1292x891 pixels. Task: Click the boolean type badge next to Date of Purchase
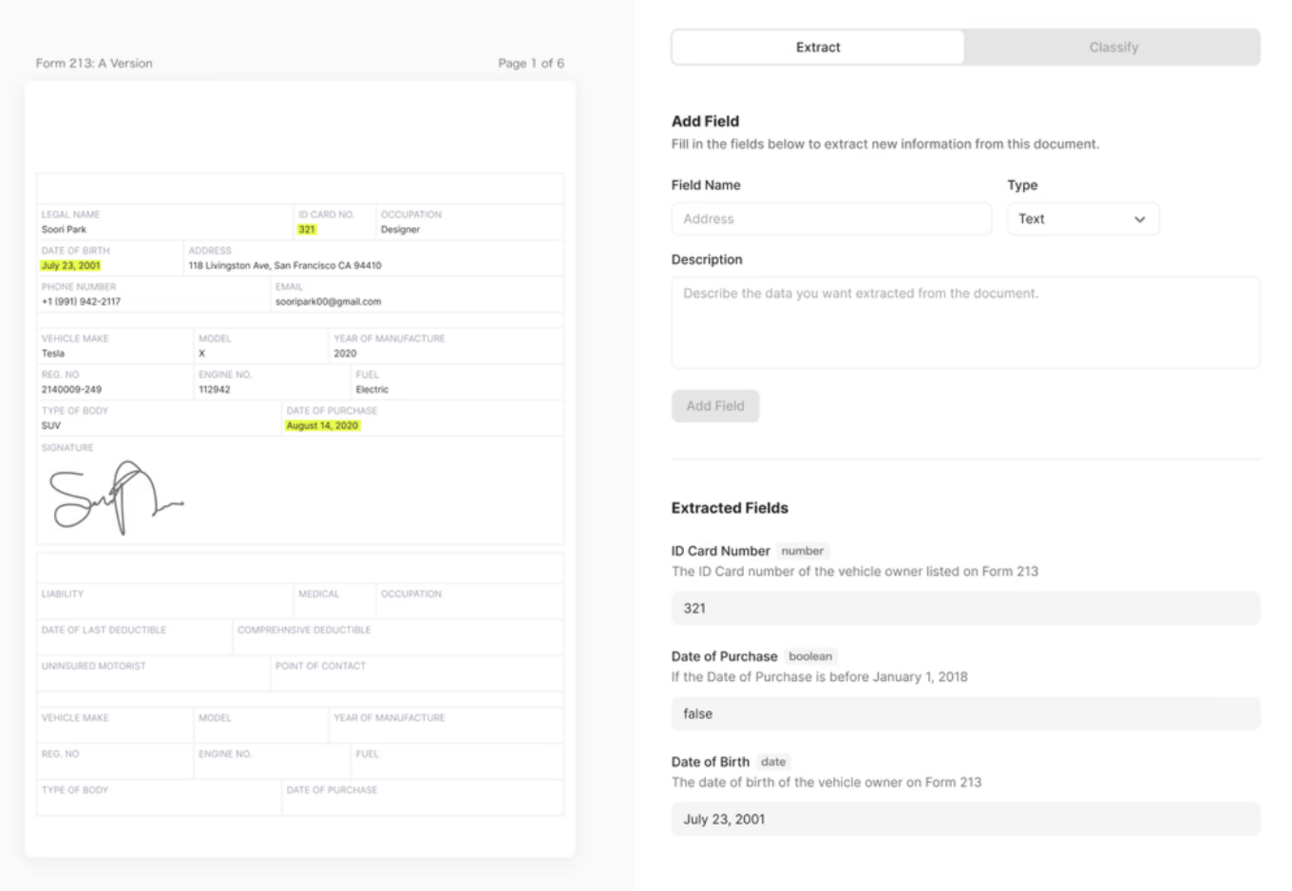point(810,657)
